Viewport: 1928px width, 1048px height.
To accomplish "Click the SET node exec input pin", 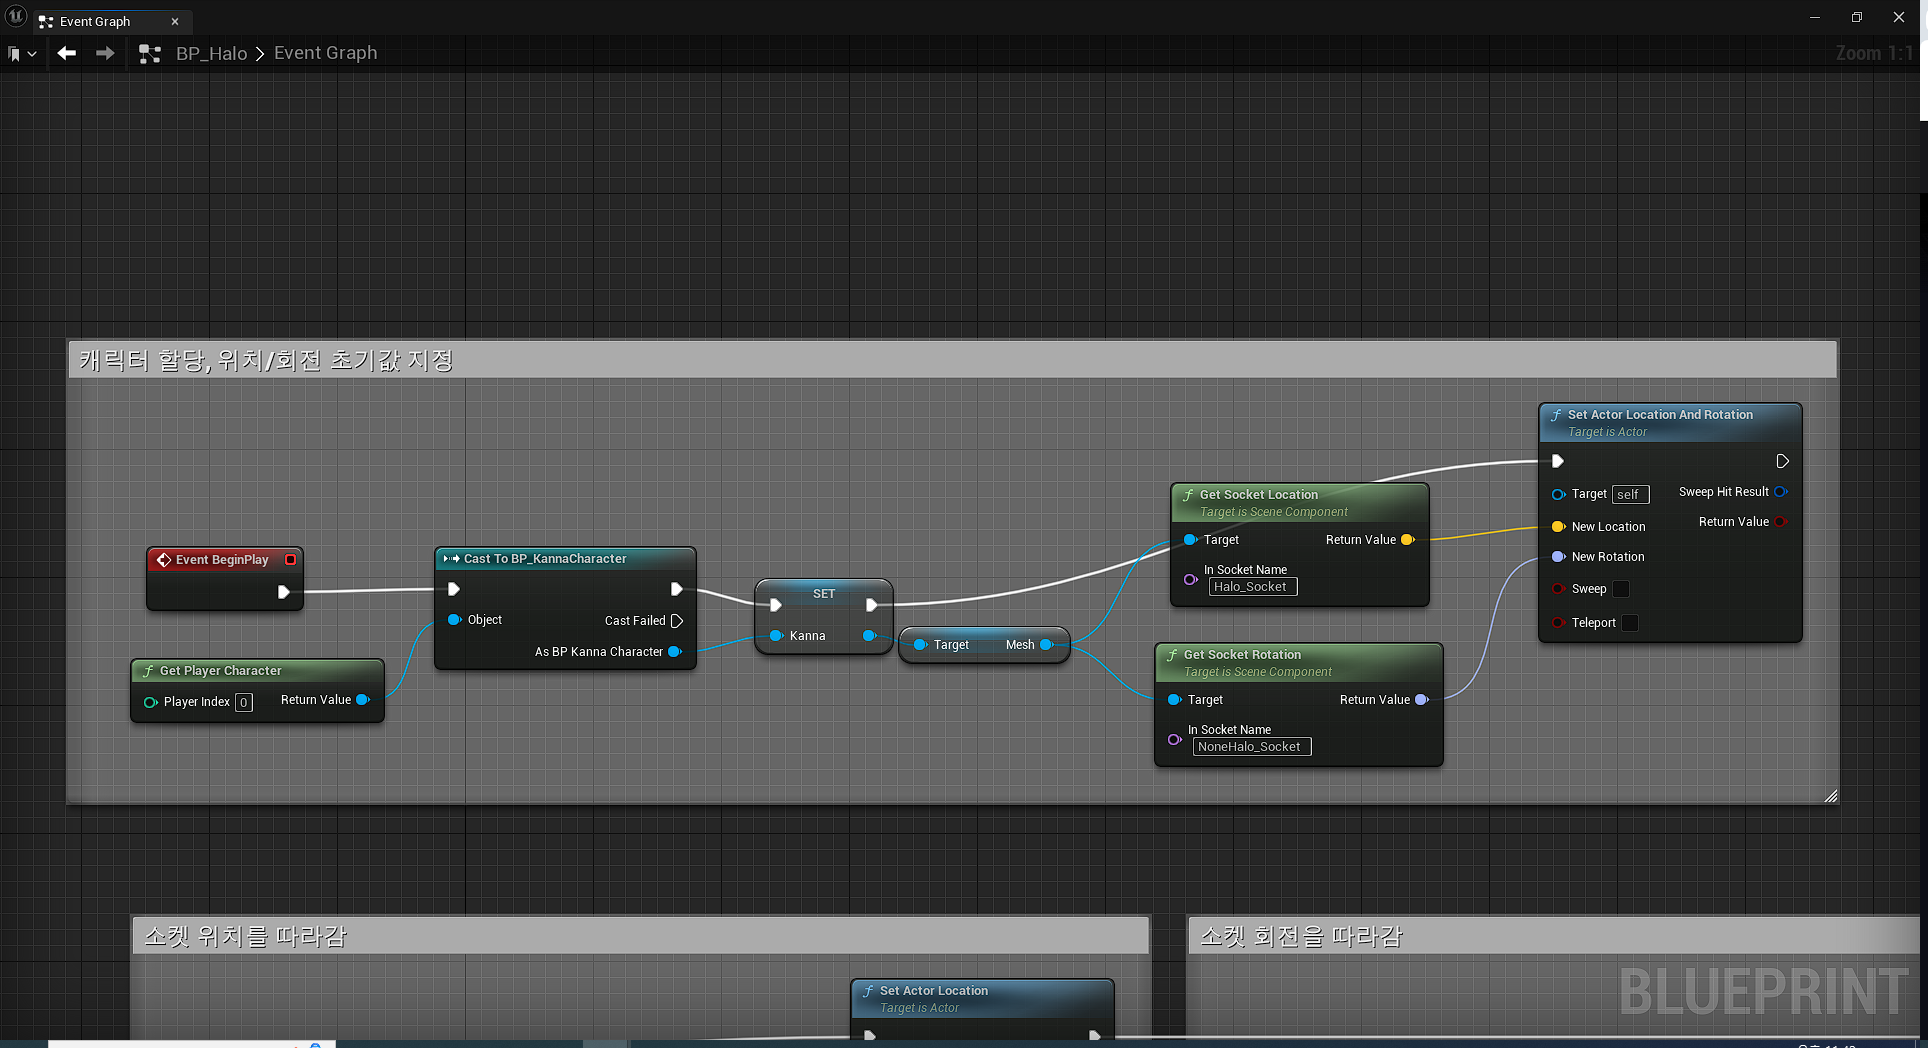I will click(775, 605).
